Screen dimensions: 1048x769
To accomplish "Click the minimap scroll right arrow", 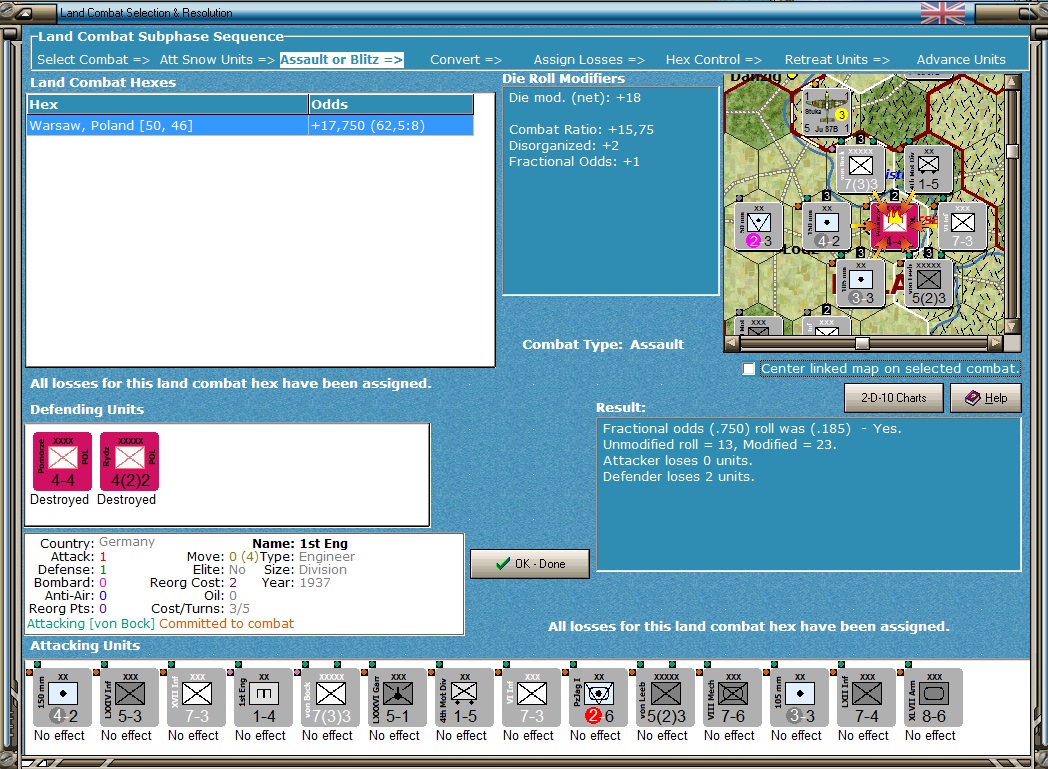I will point(996,343).
